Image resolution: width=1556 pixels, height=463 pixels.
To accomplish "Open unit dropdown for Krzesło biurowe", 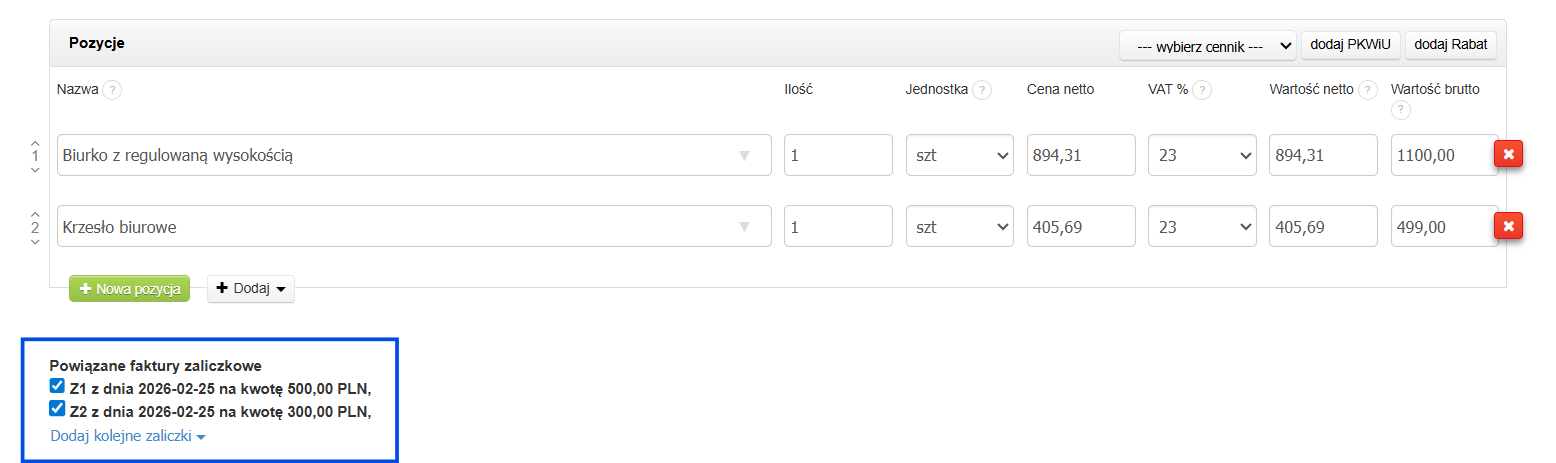I will (959, 227).
